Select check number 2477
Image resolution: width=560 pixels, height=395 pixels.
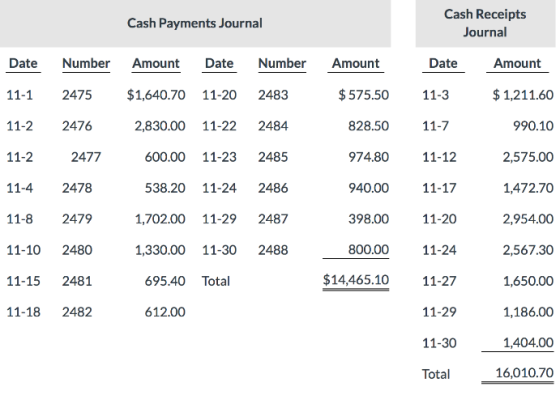[86, 157]
